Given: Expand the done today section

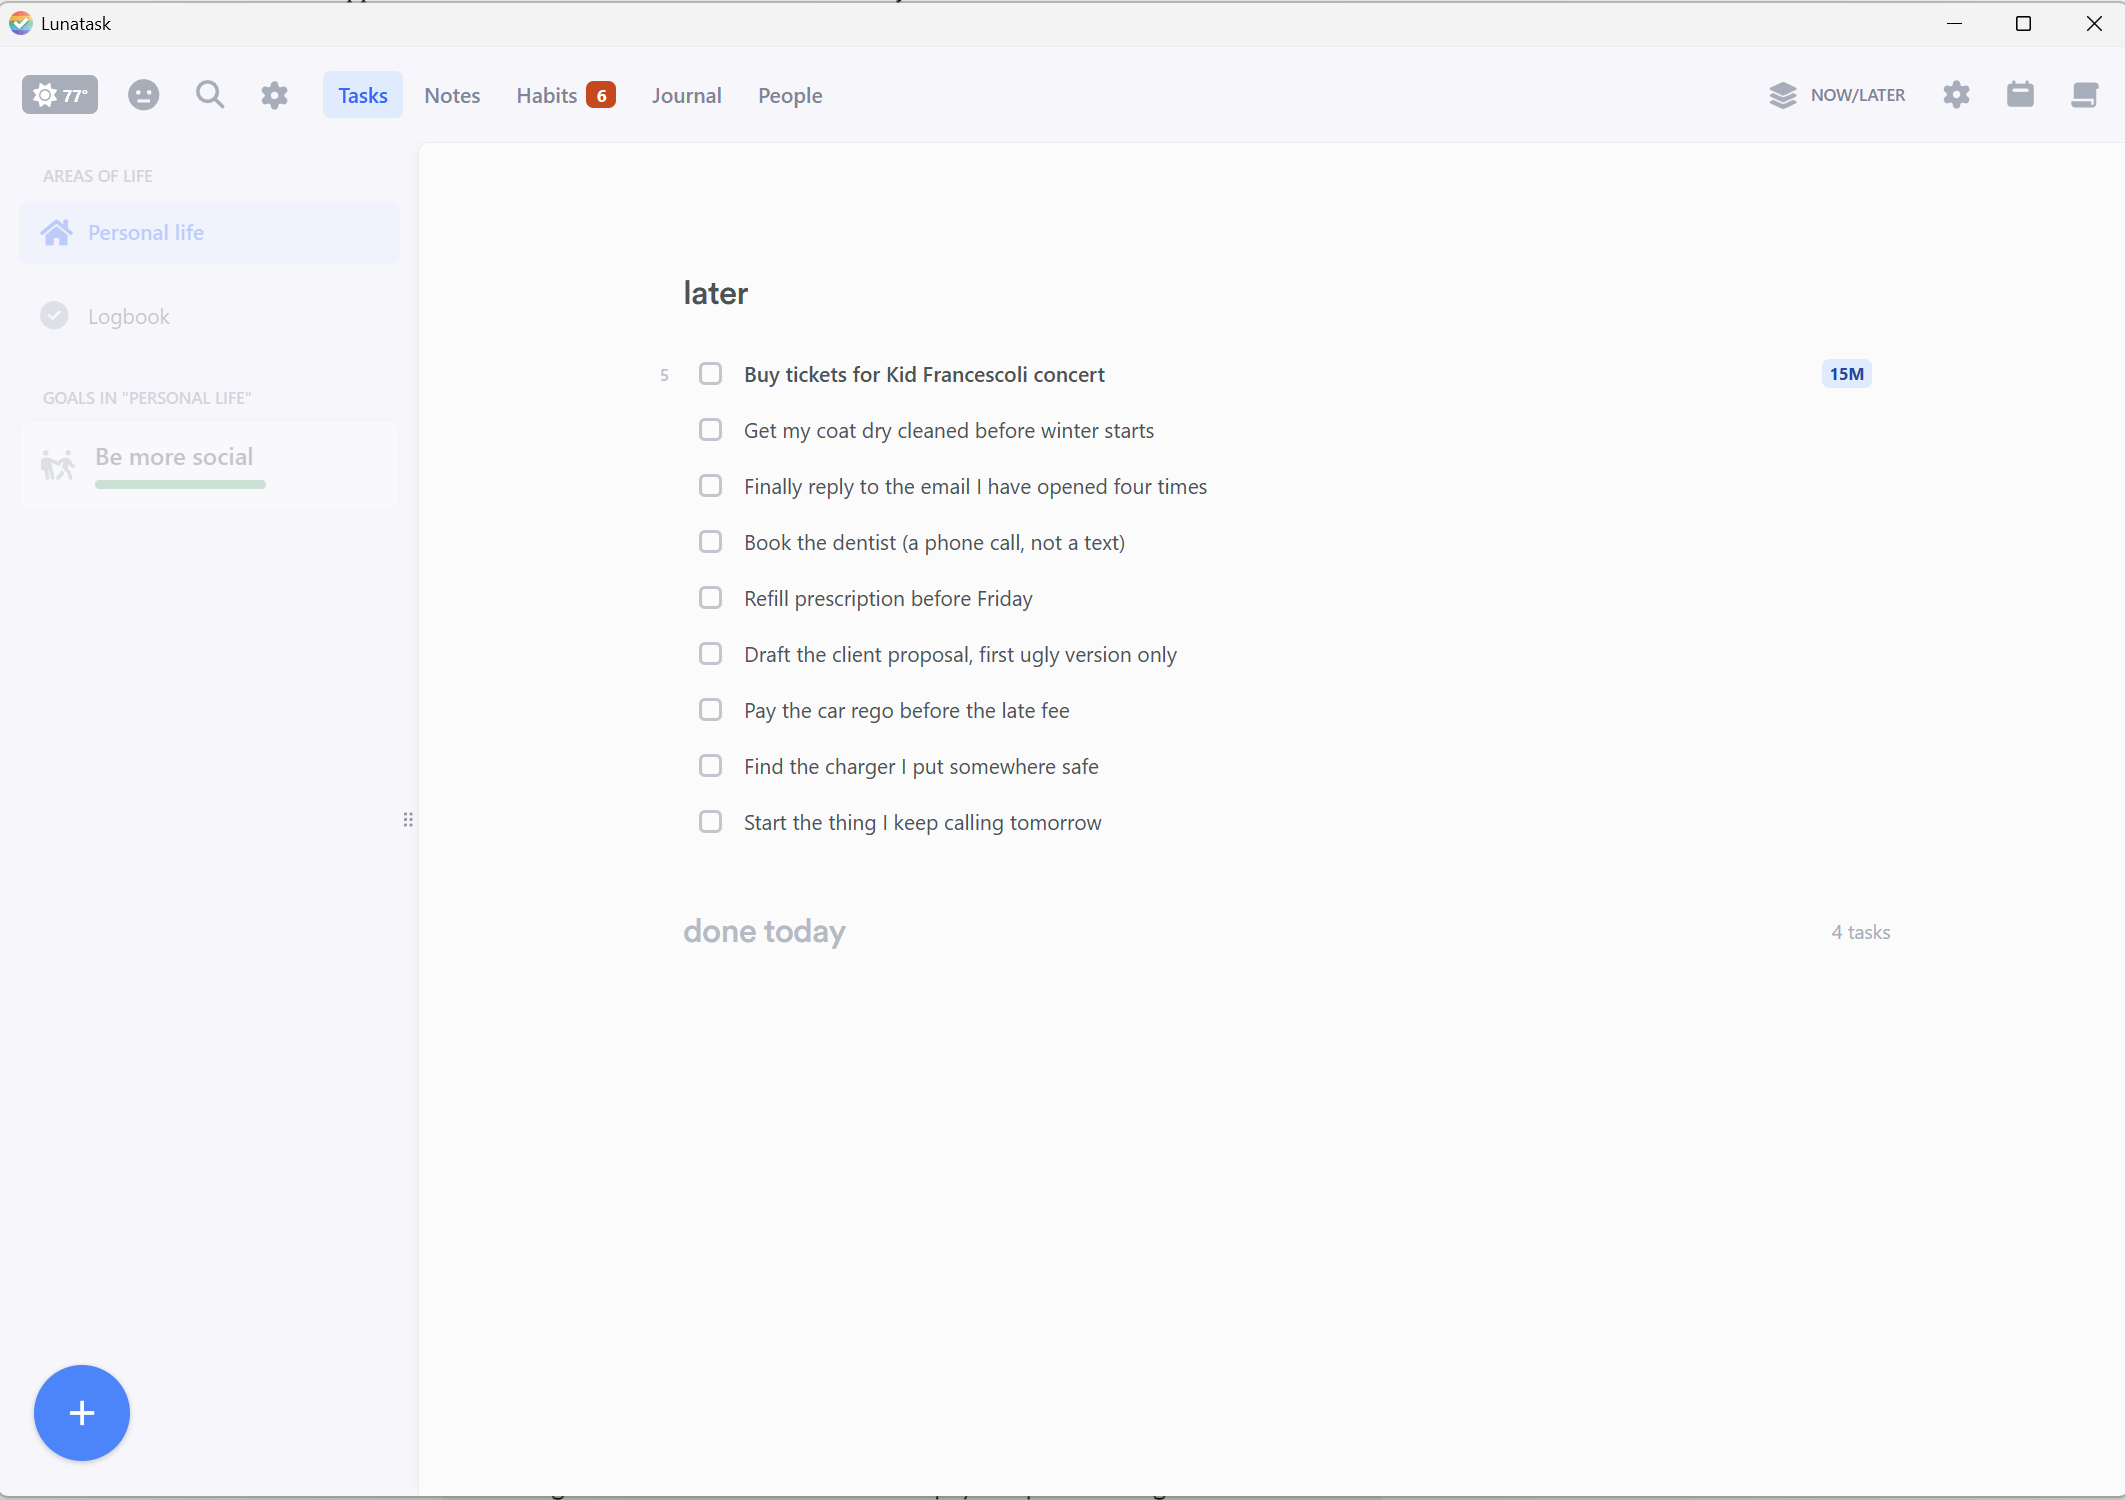Looking at the screenshot, I should (x=765, y=931).
